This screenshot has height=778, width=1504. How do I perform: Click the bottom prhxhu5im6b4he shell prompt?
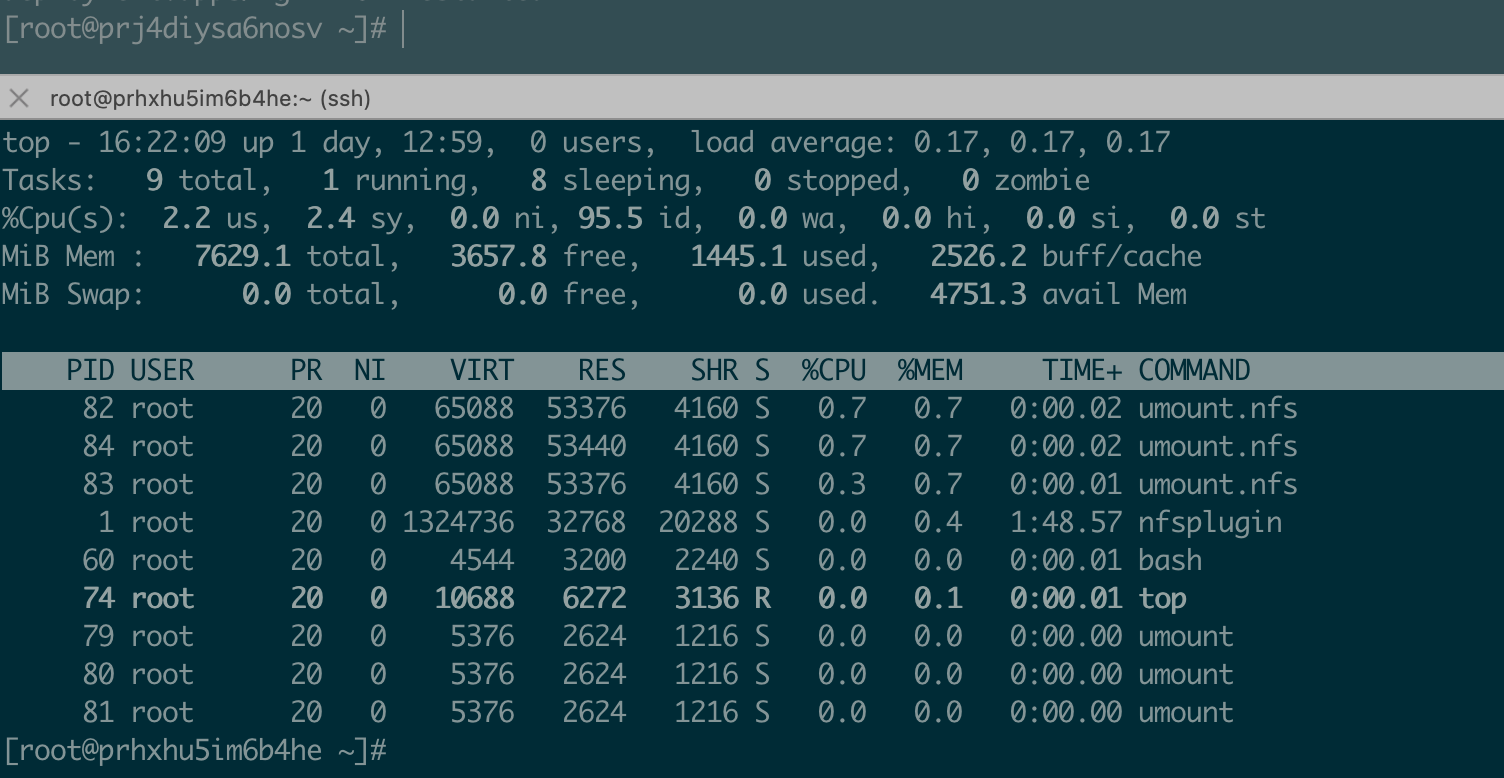pyautogui.click(x=195, y=750)
